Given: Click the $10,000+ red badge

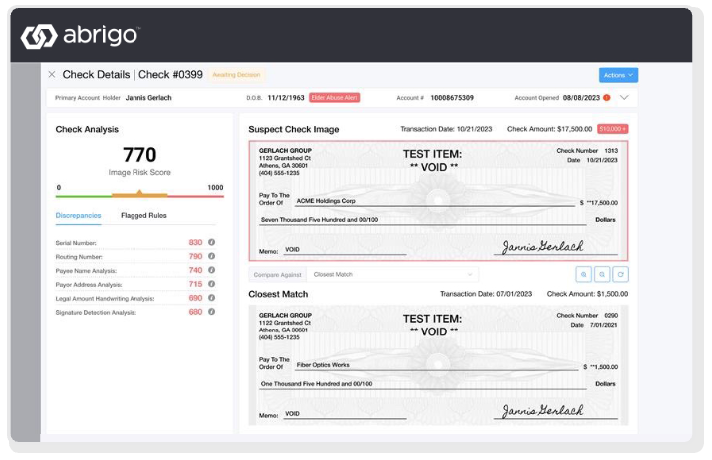Looking at the screenshot, I should click(613, 129).
